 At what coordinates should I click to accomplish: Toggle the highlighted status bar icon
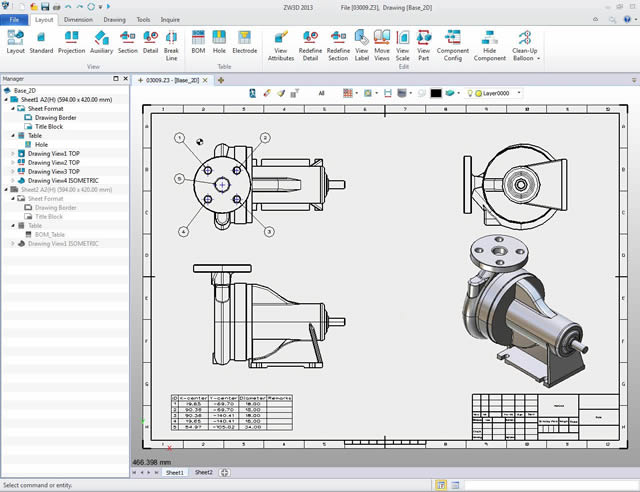coord(440,484)
